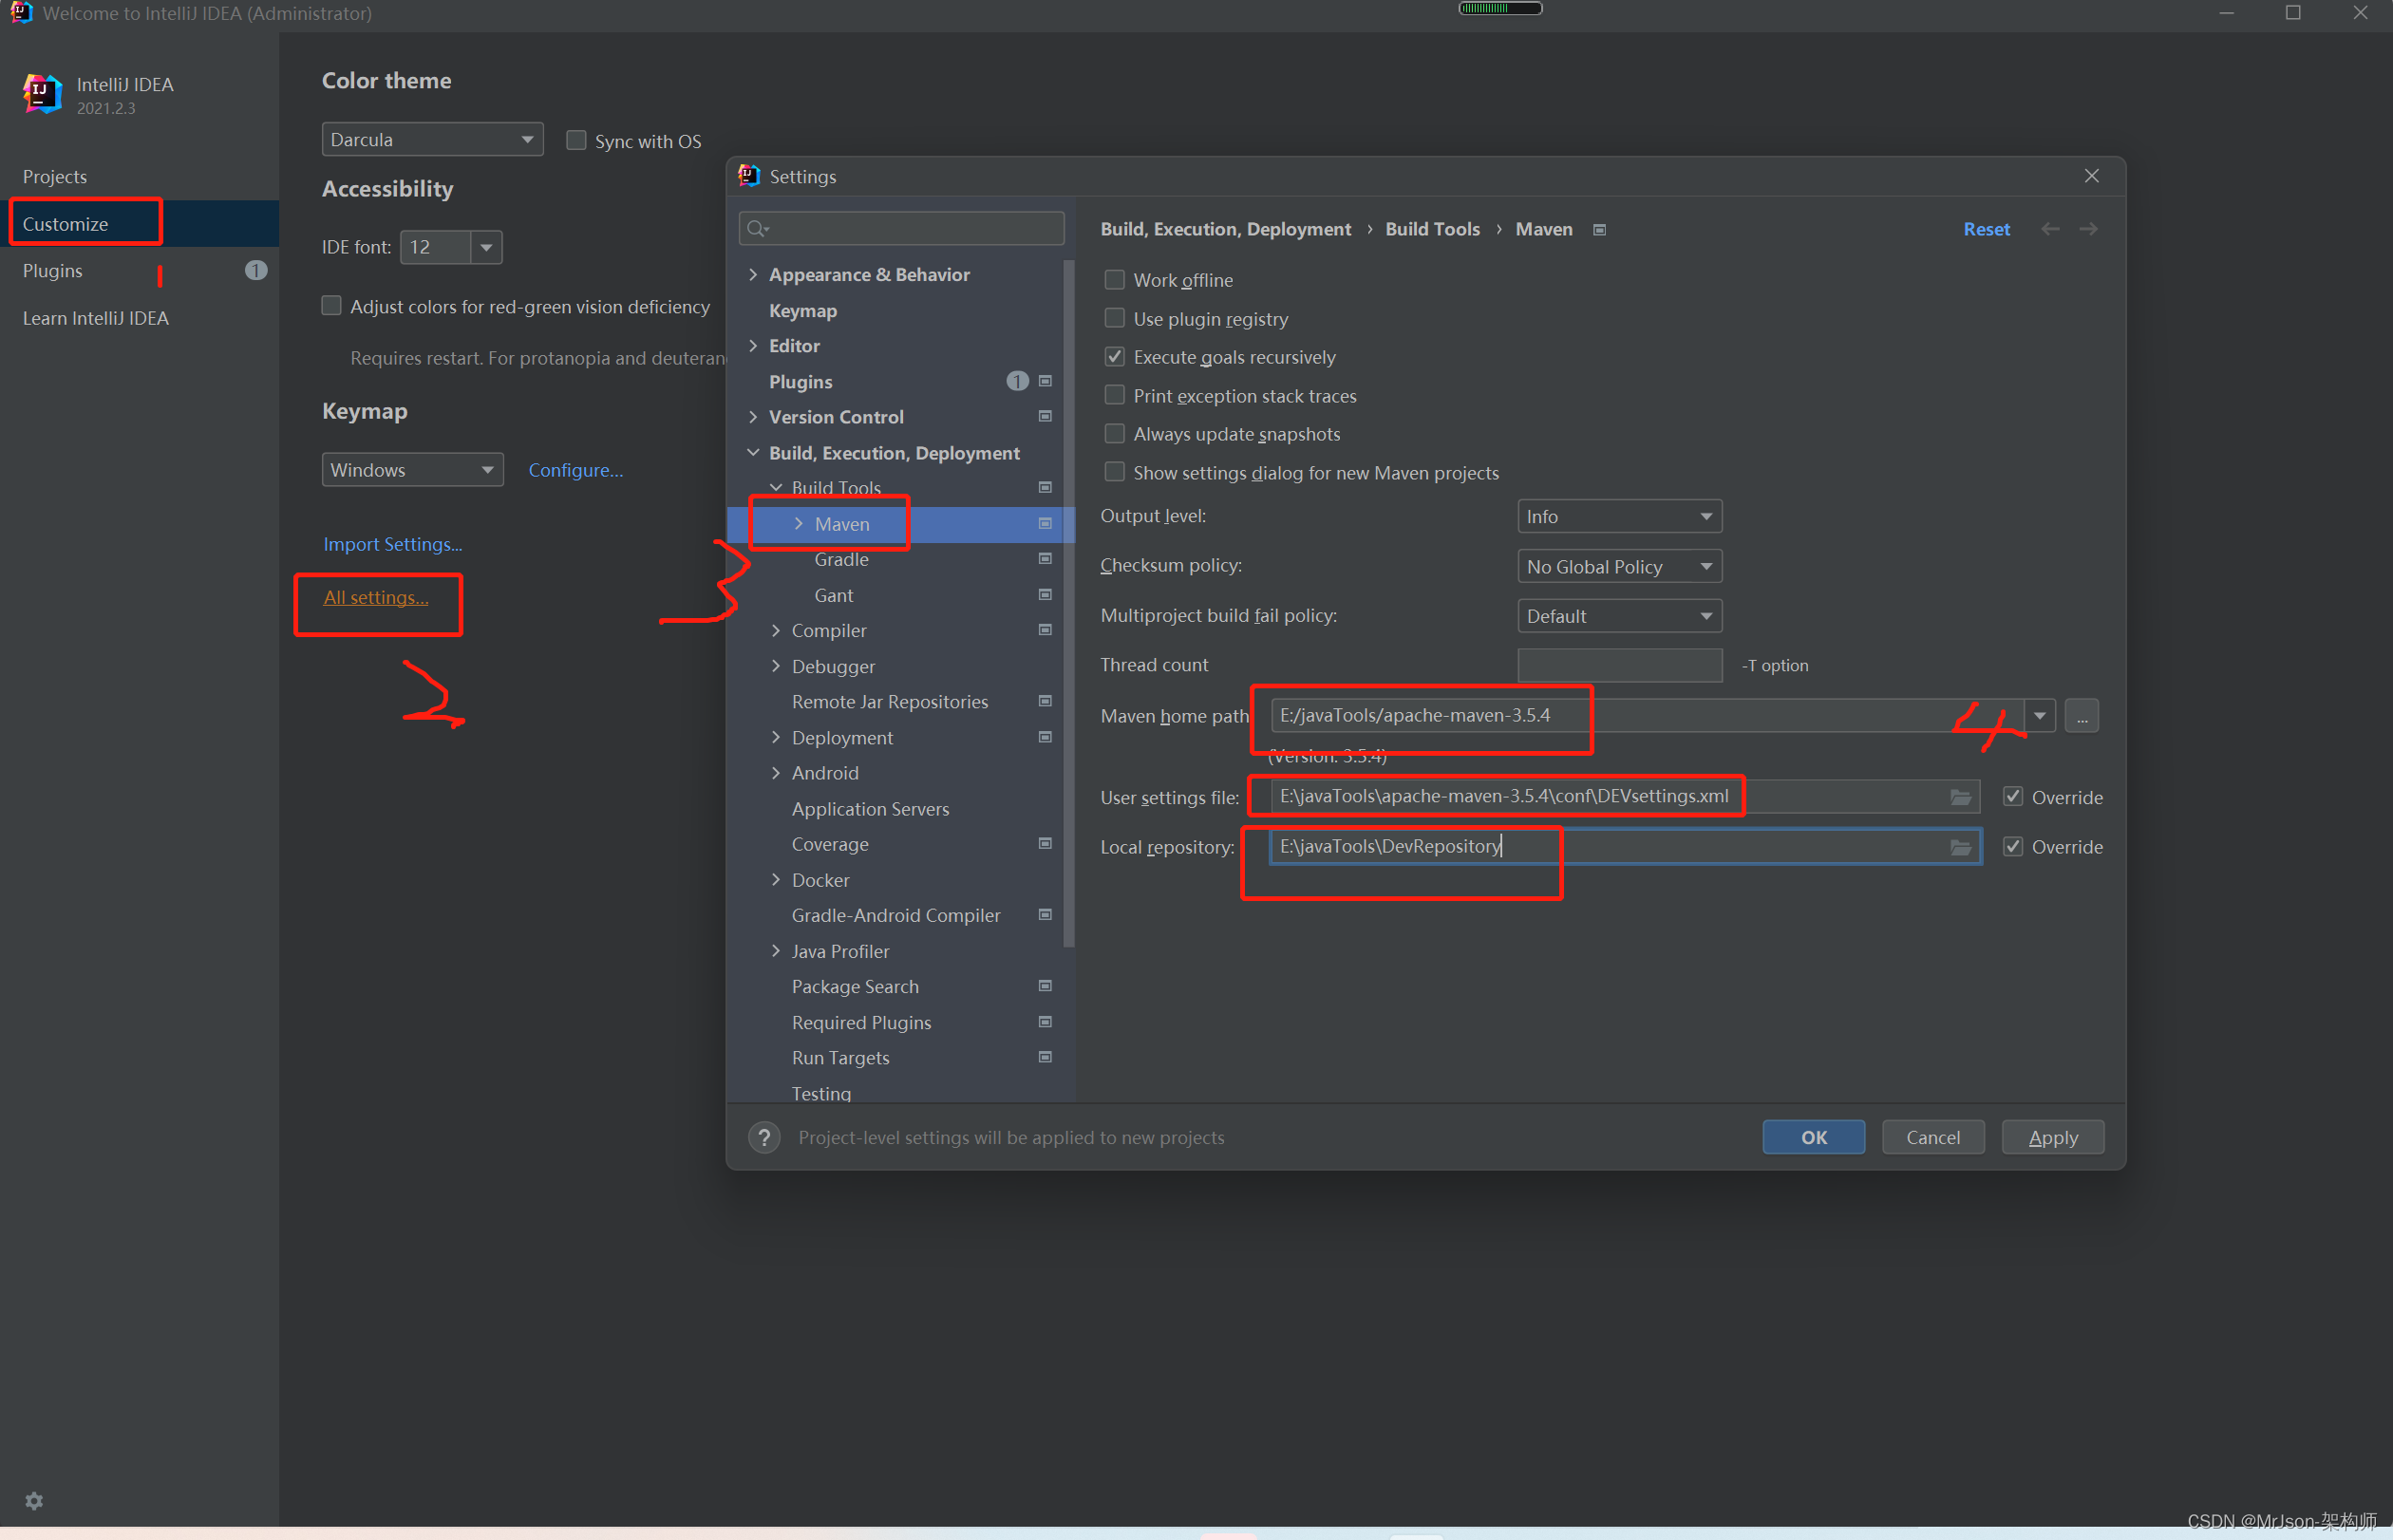Click the back arrow next to Reset
Viewport: 2393px width, 1540px height.
tap(2050, 229)
